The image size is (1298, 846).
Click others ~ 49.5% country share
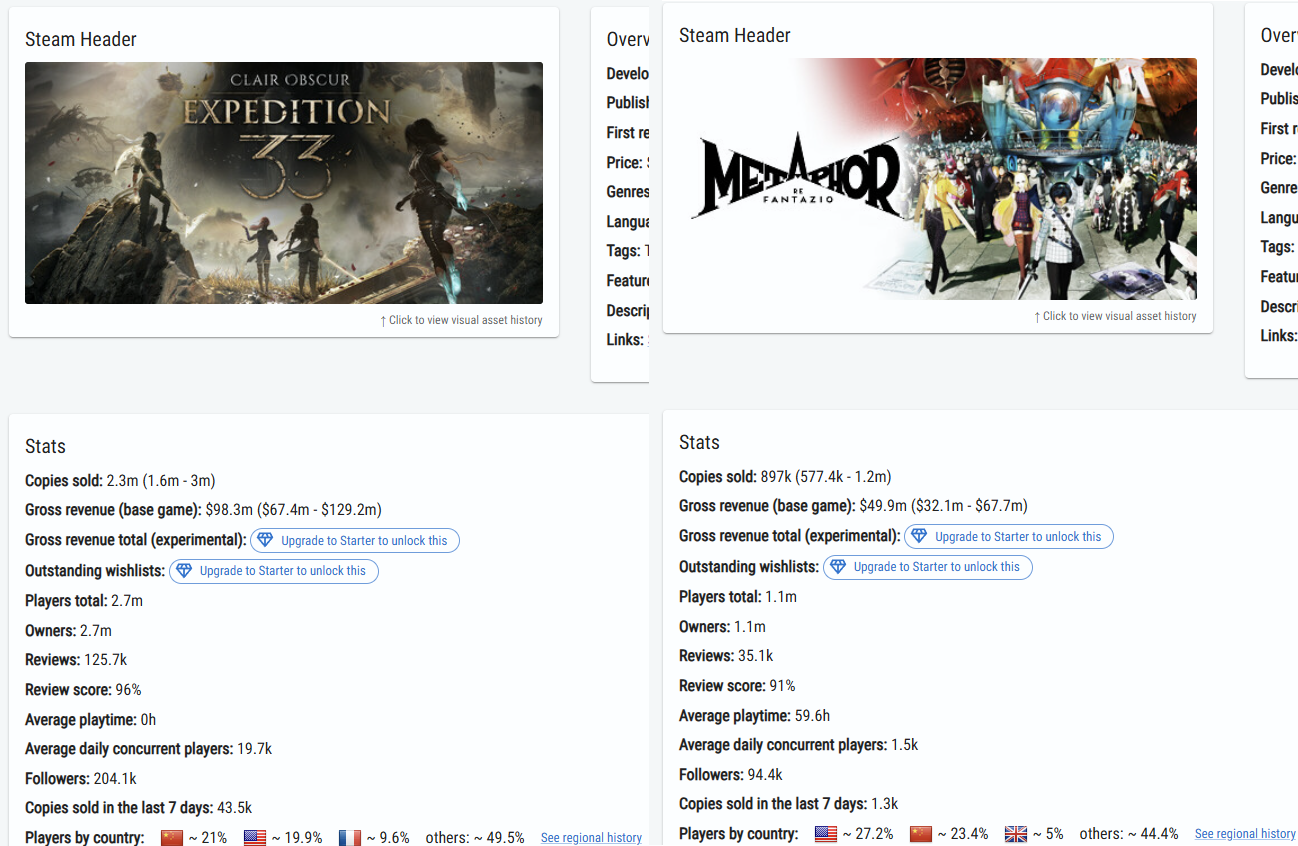pos(475,838)
